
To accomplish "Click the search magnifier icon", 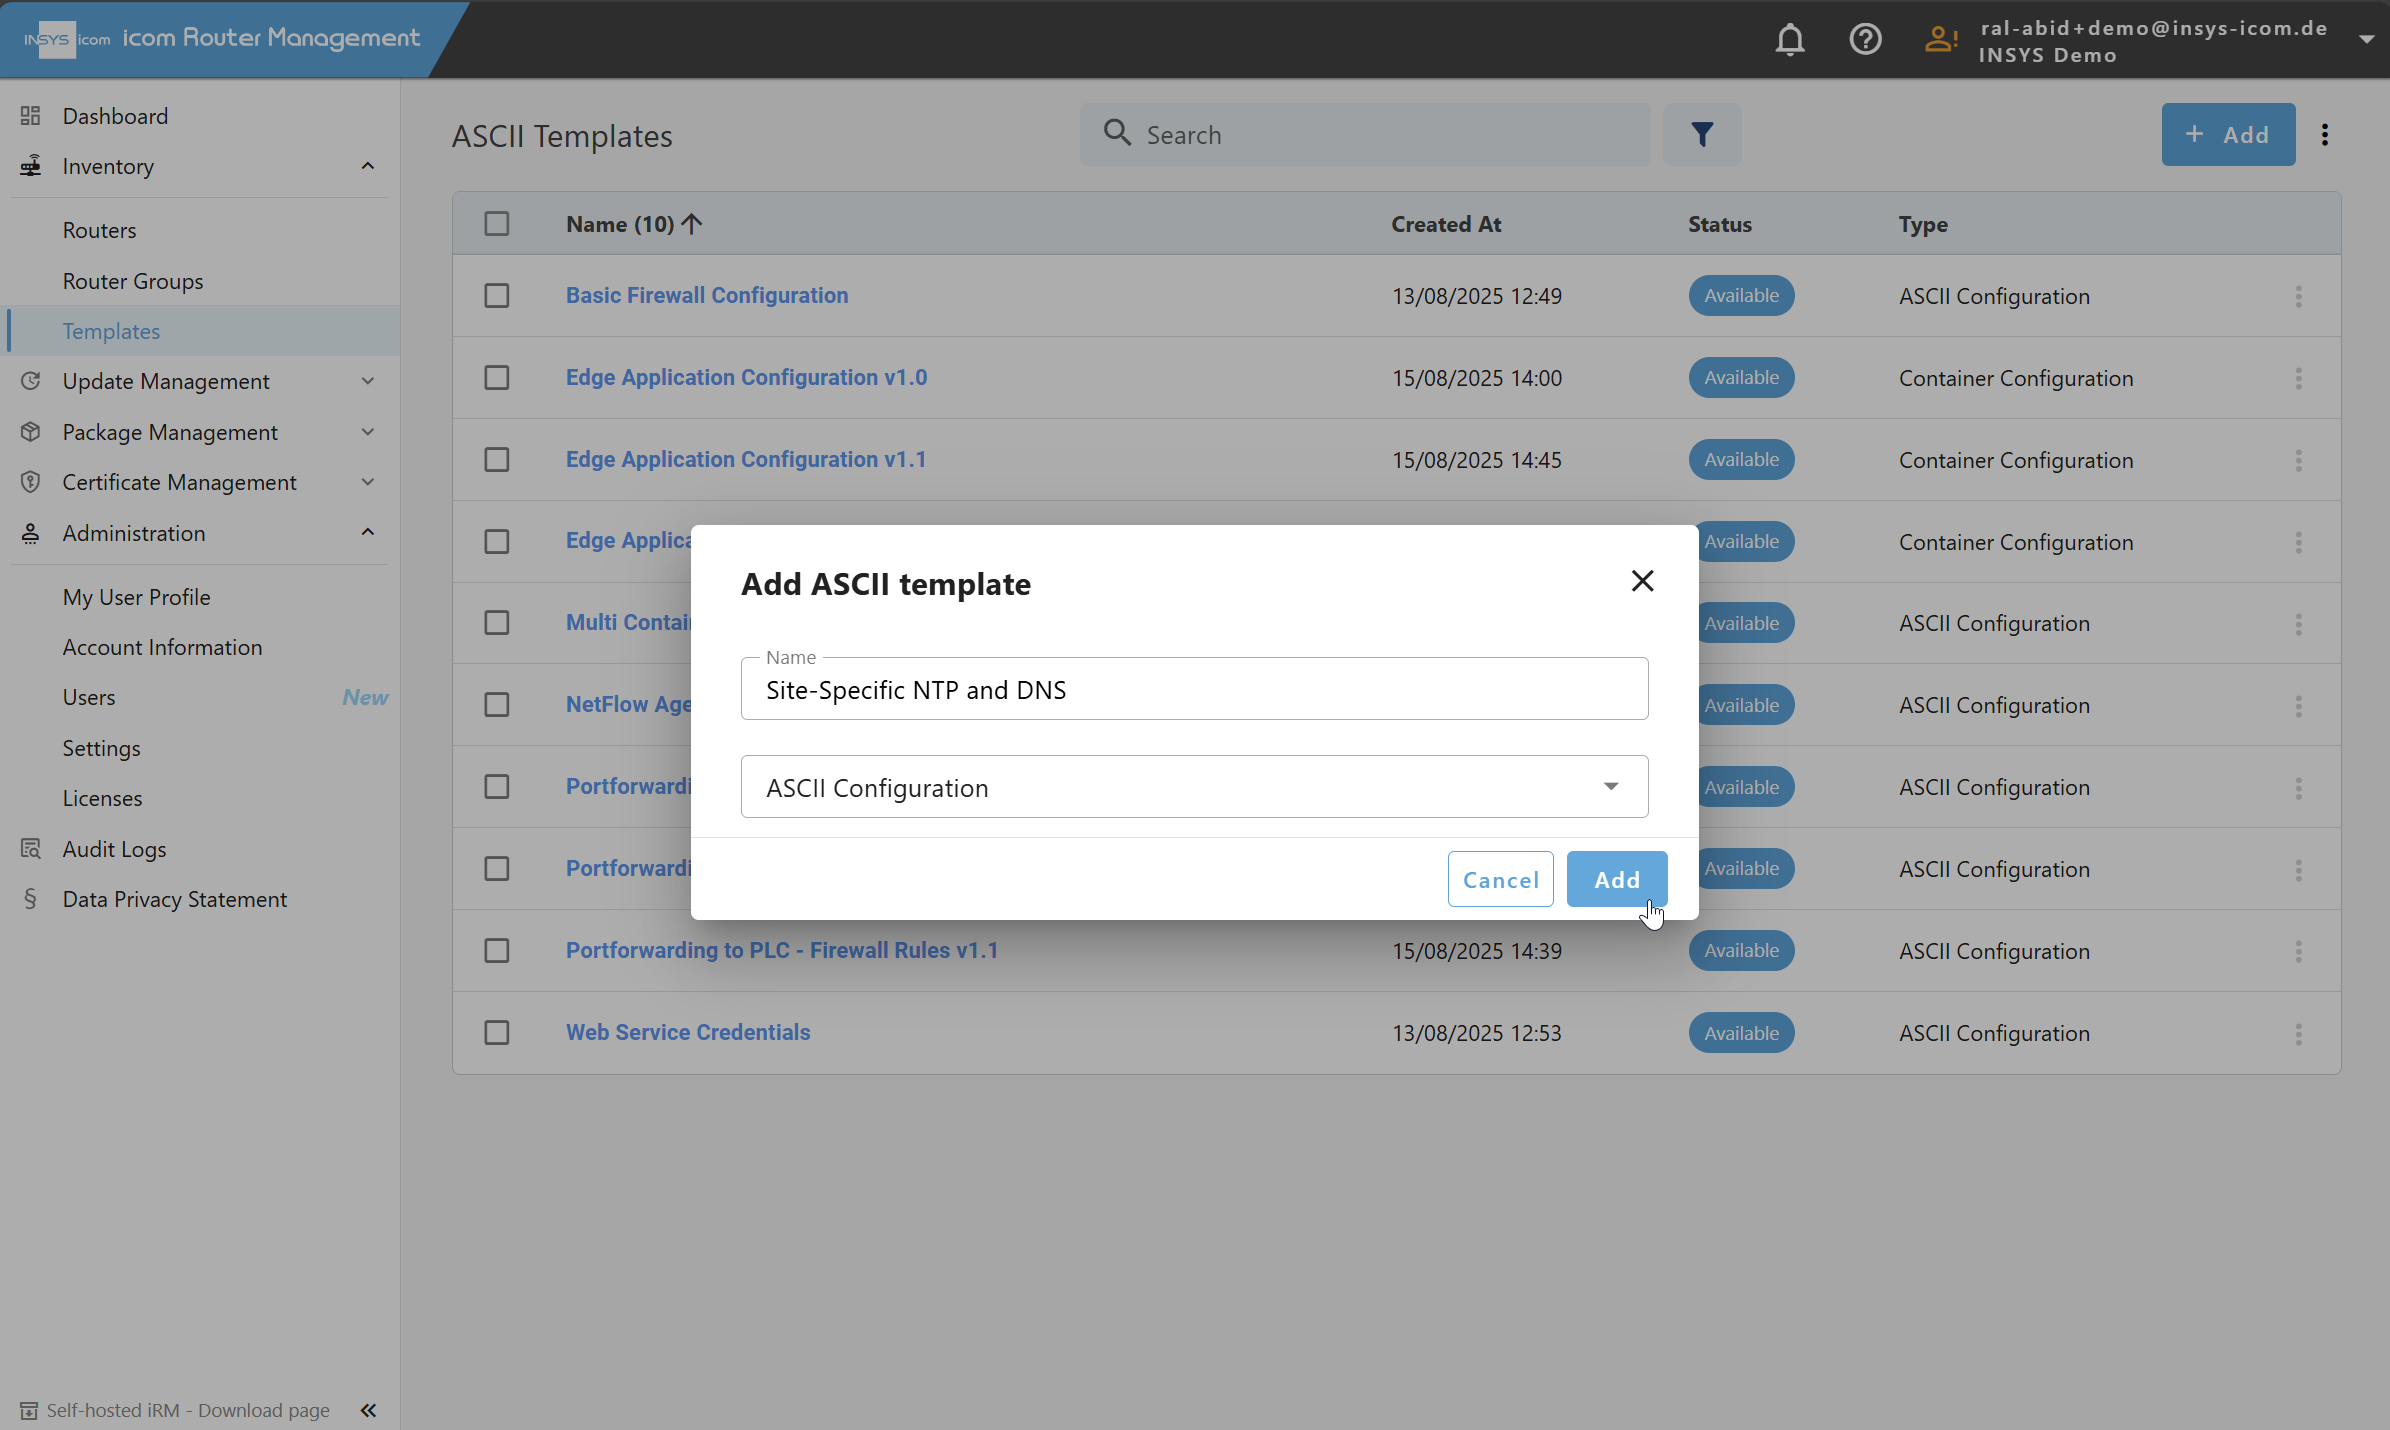I will [x=1117, y=133].
